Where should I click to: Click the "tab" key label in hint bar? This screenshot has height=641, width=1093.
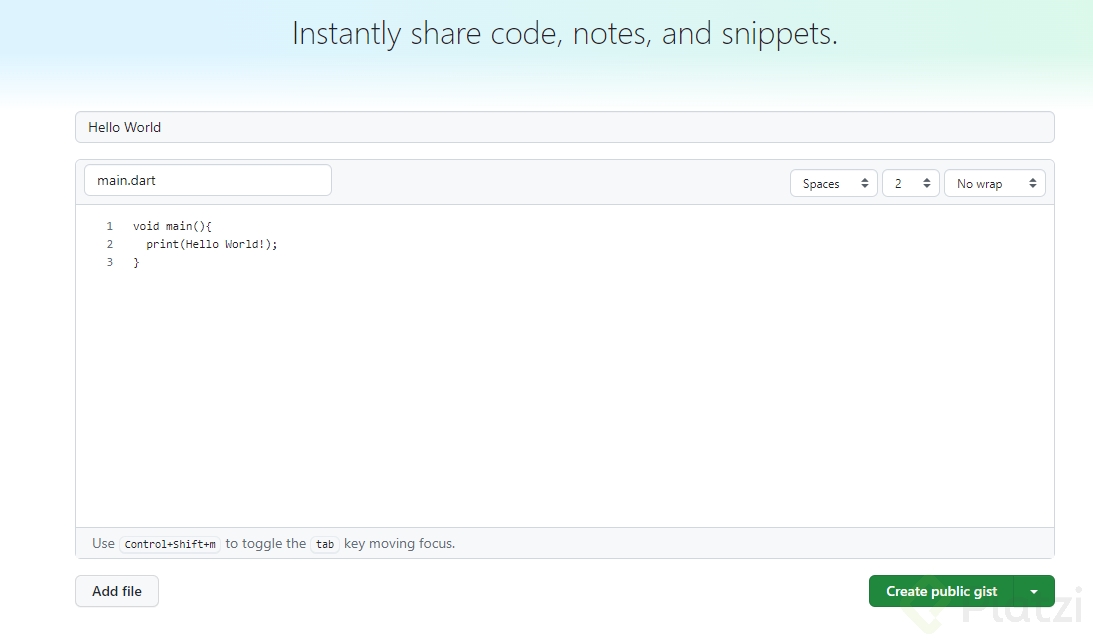tap(324, 544)
